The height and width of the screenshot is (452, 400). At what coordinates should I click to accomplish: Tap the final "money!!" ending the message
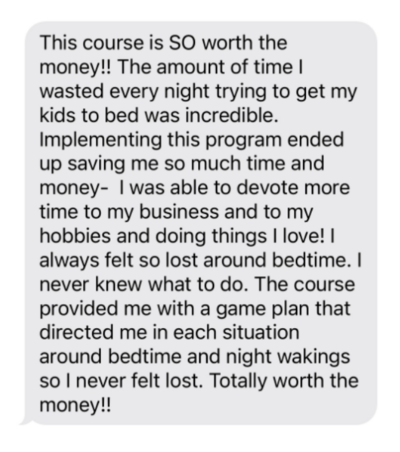click(75, 405)
